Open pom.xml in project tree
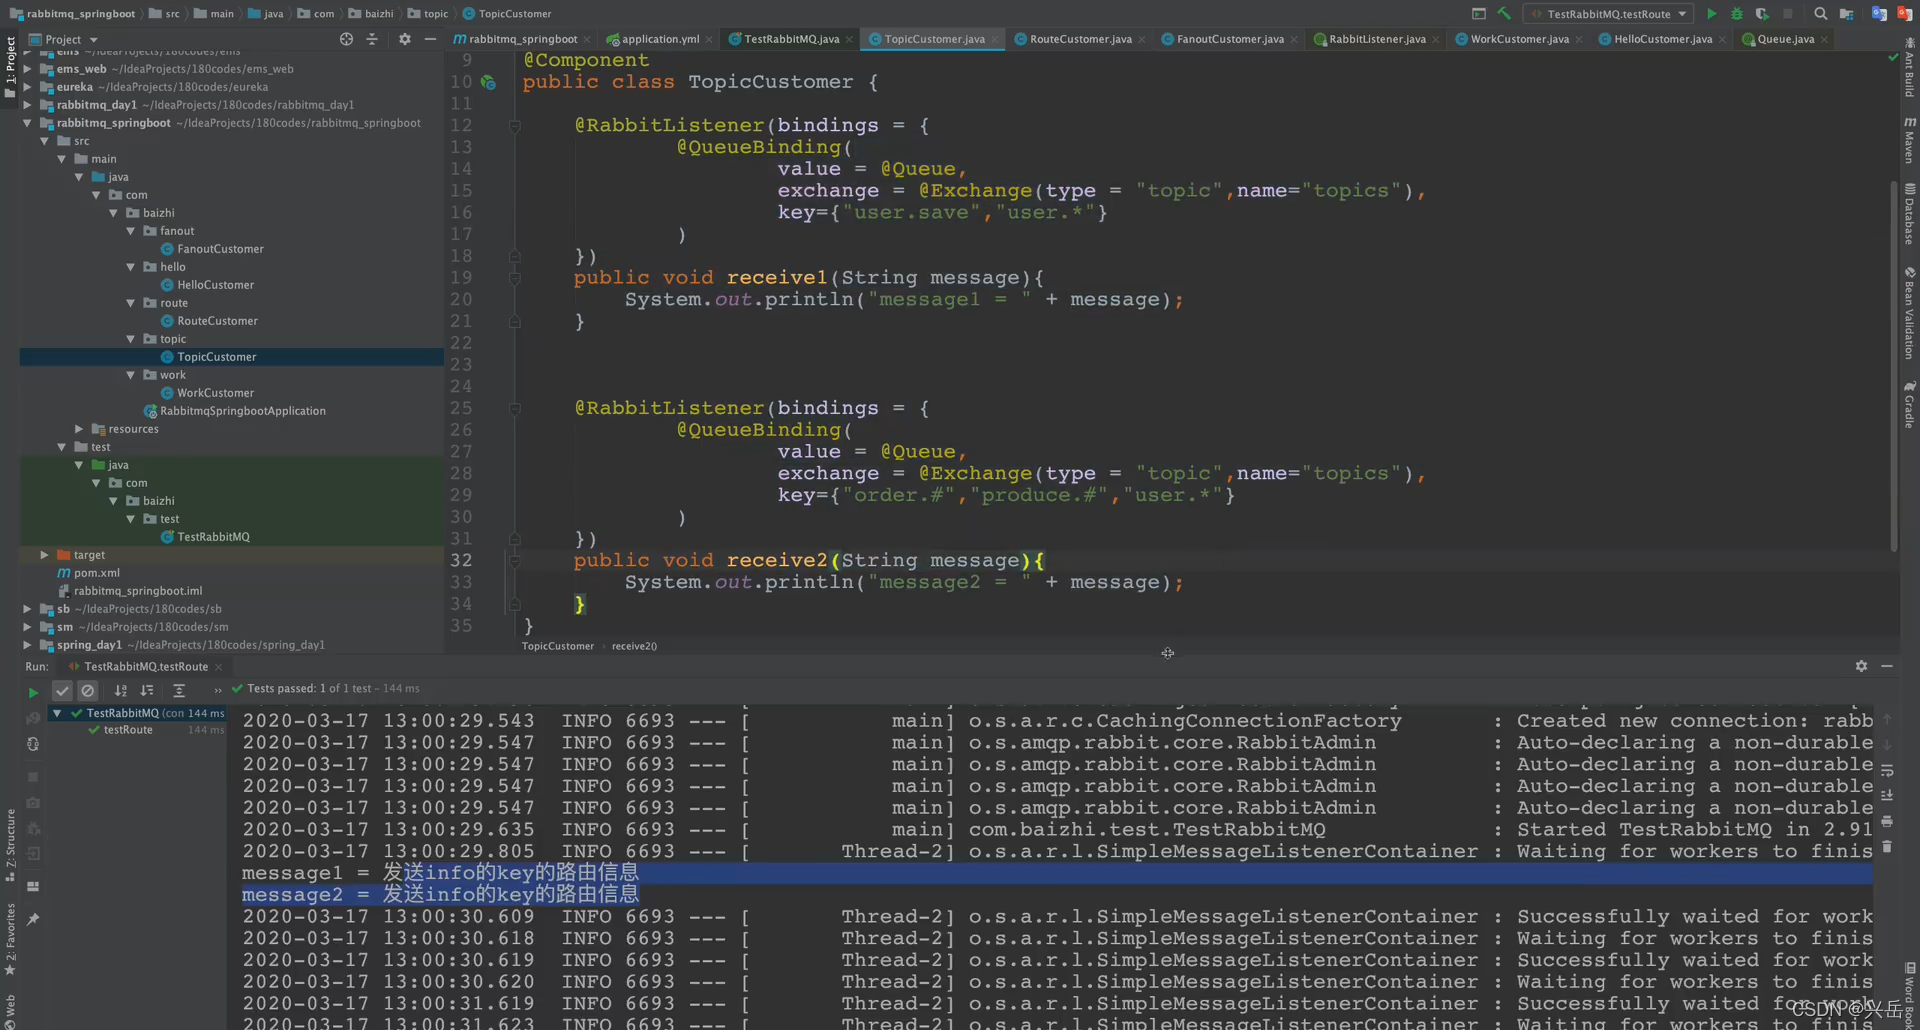The image size is (1920, 1030). click(x=96, y=573)
